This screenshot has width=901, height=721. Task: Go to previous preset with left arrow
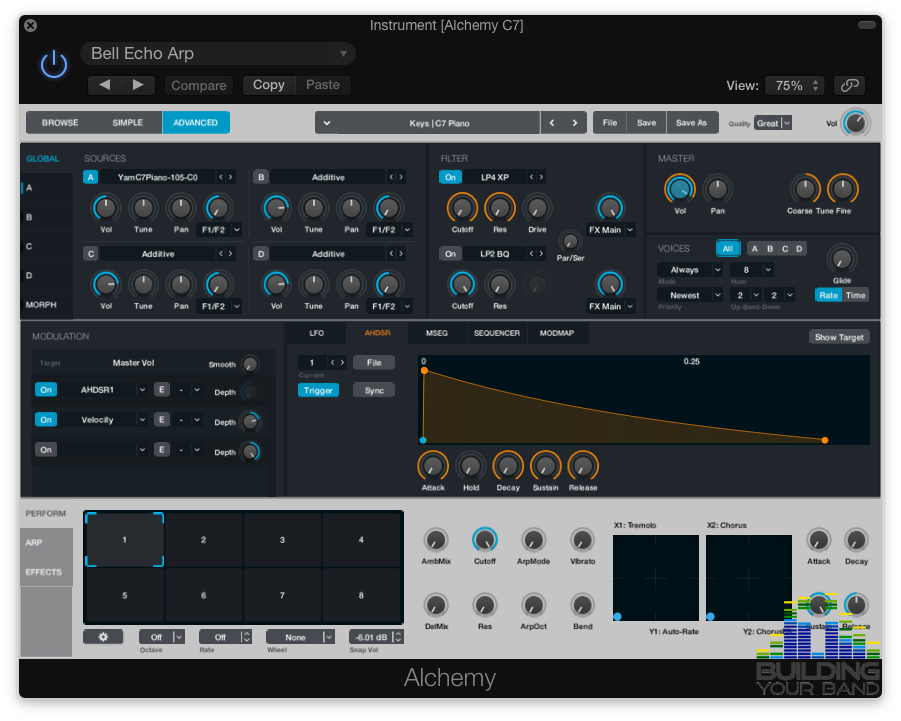click(x=105, y=85)
